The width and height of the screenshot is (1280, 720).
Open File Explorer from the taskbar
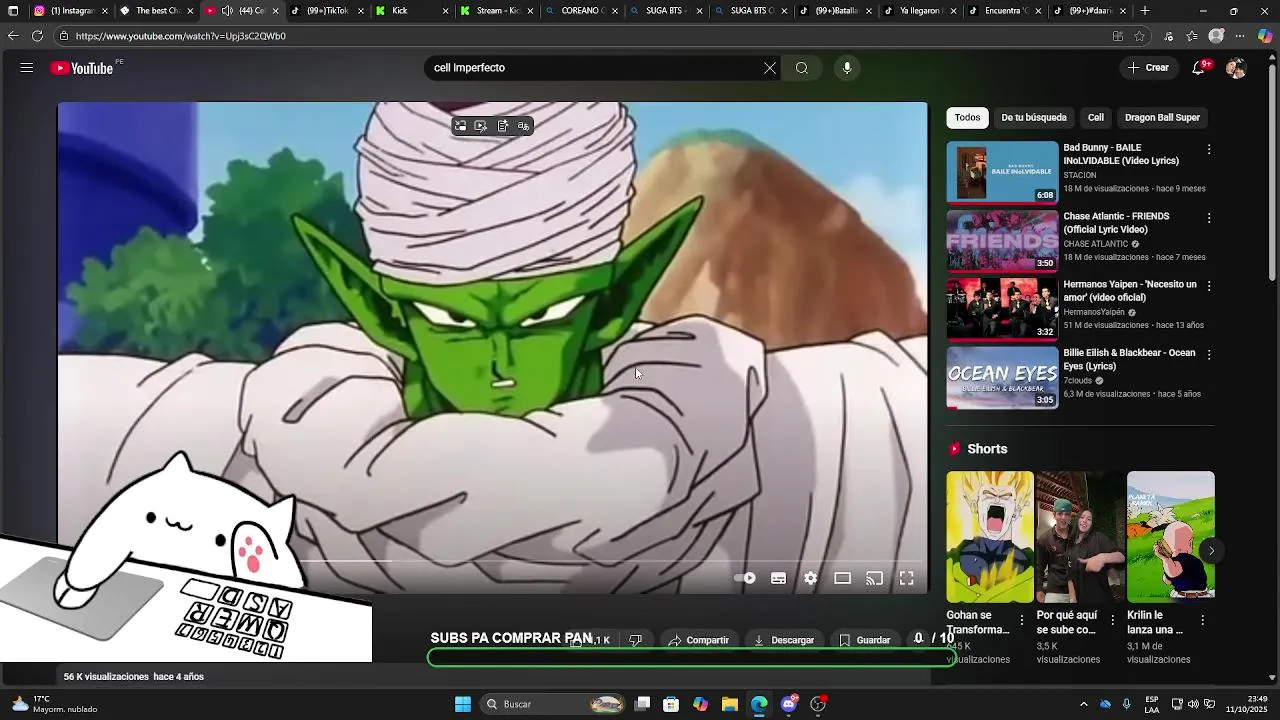coord(730,704)
